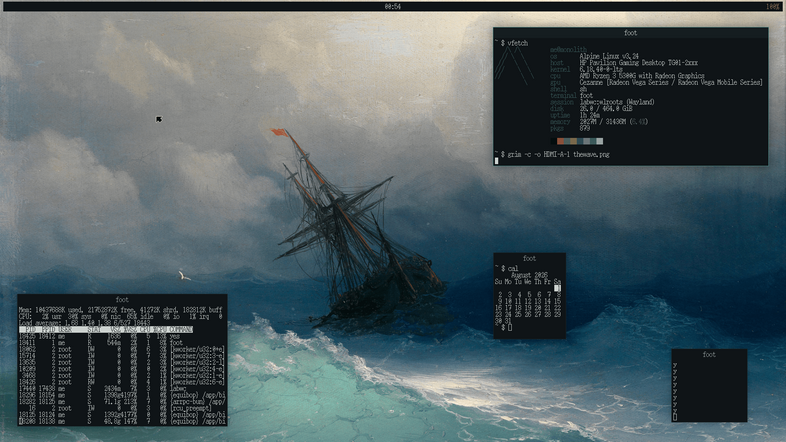Click the "yes" process row in top
786x442 pixels.
pos(100,336)
